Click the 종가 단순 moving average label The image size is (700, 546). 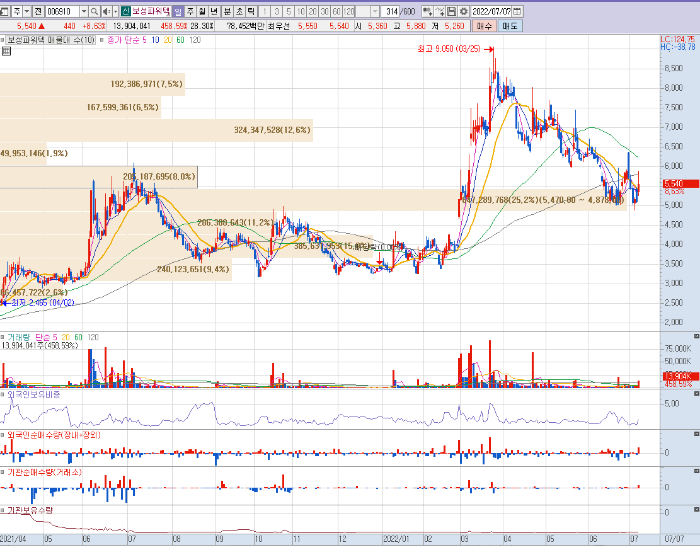pos(123,40)
